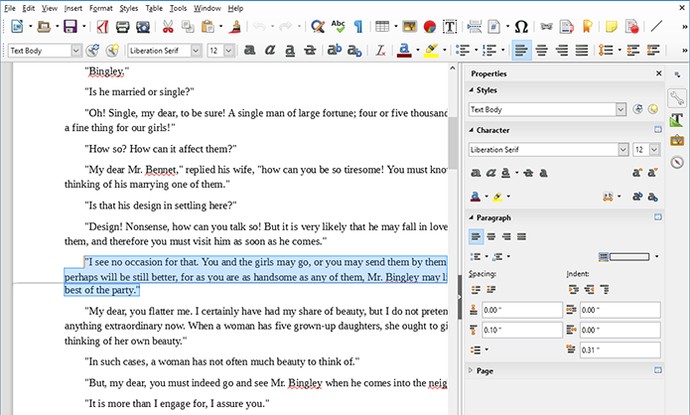Image resolution: width=690 pixels, height=415 pixels.
Task: Toggle formatting marks pilcrow
Action: (359, 27)
